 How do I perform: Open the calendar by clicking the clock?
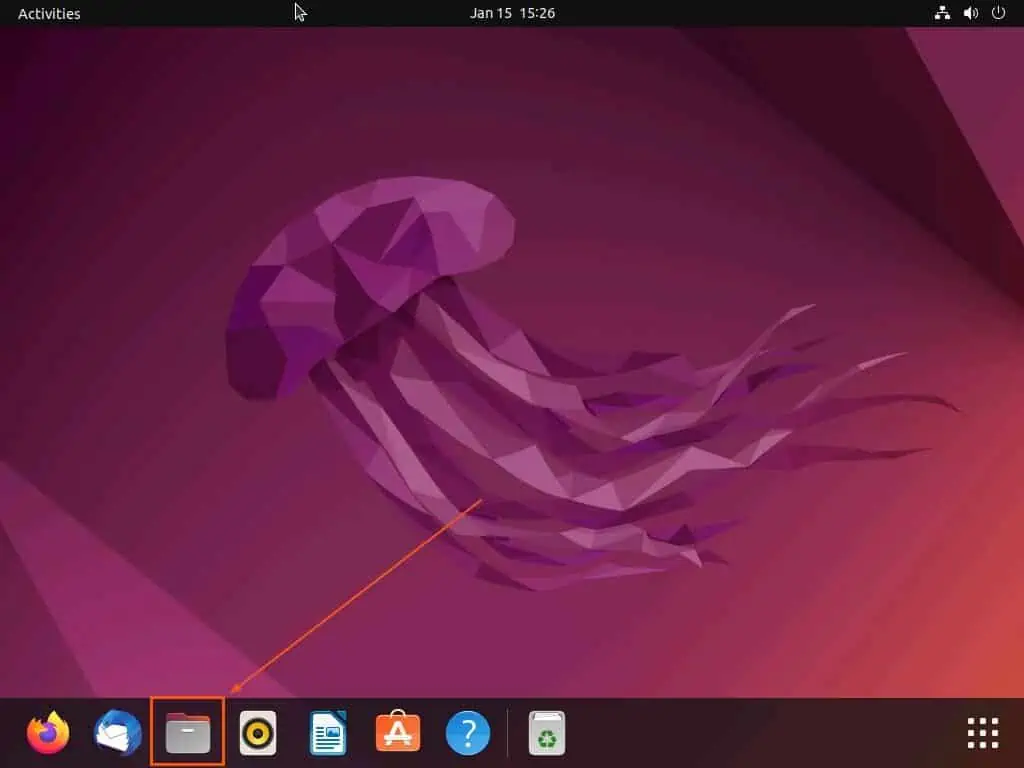coord(511,13)
